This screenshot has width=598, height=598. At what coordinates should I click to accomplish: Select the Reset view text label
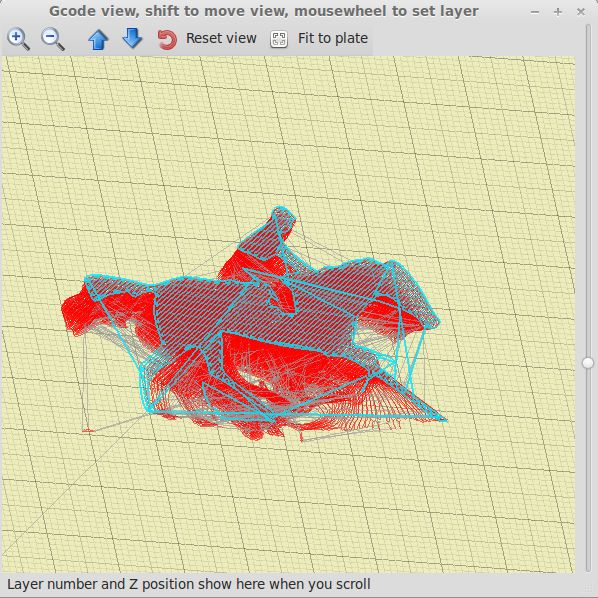click(x=221, y=38)
